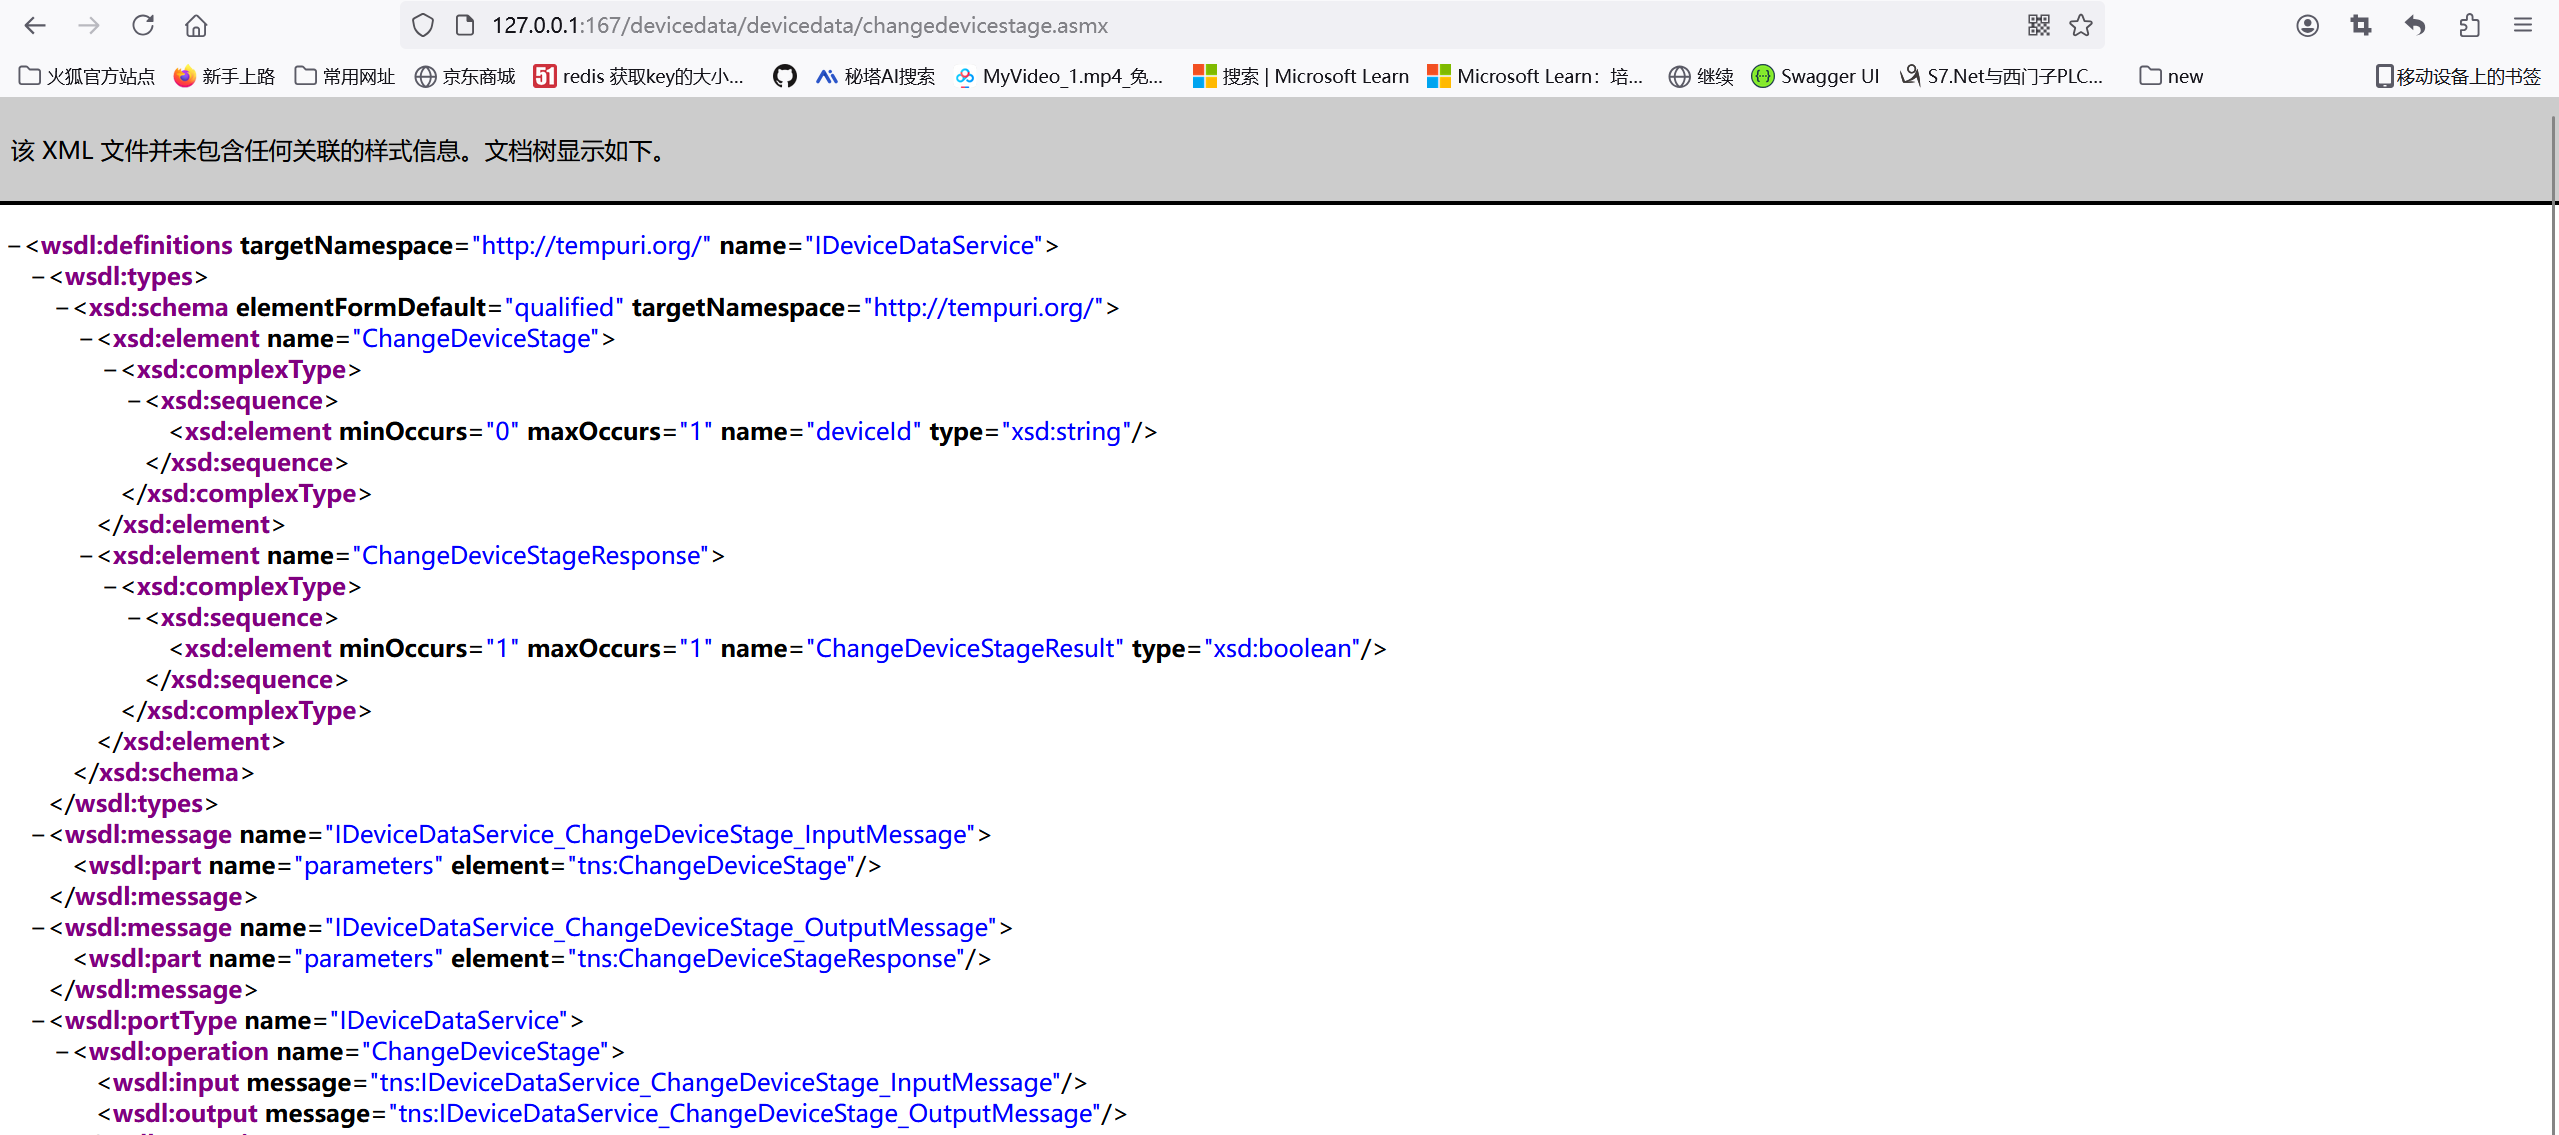The height and width of the screenshot is (1135, 2559).
Task: Open the 搜索 | Microsoft Learn bookmark
Action: [1301, 76]
